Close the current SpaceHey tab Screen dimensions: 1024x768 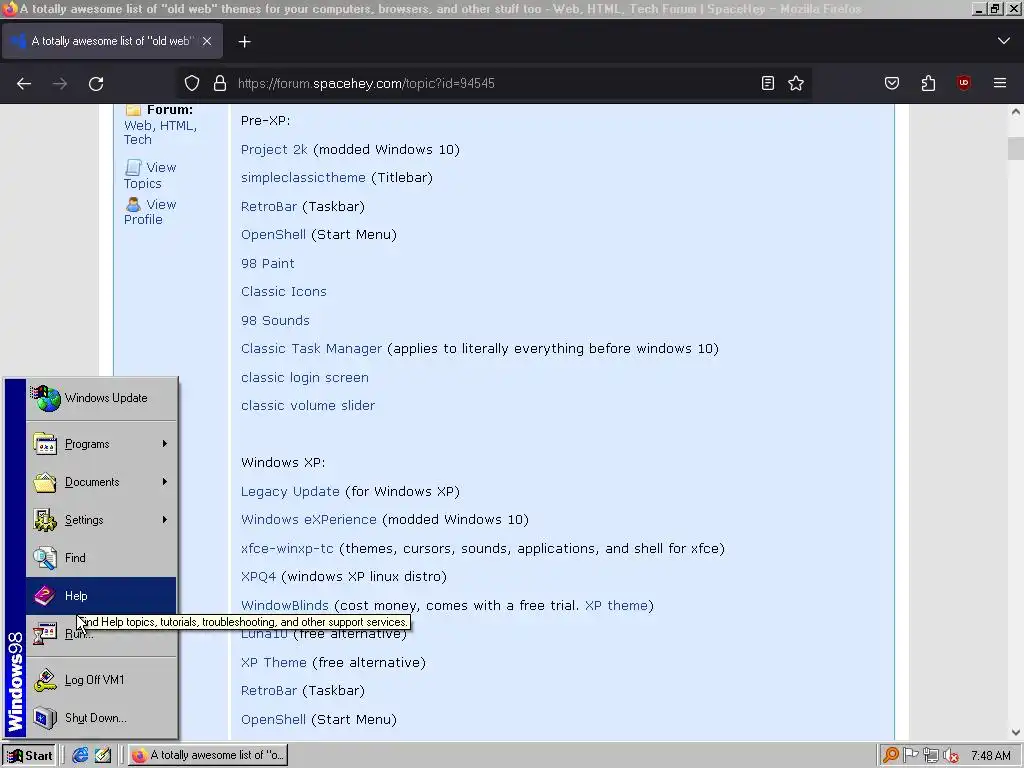coord(207,41)
